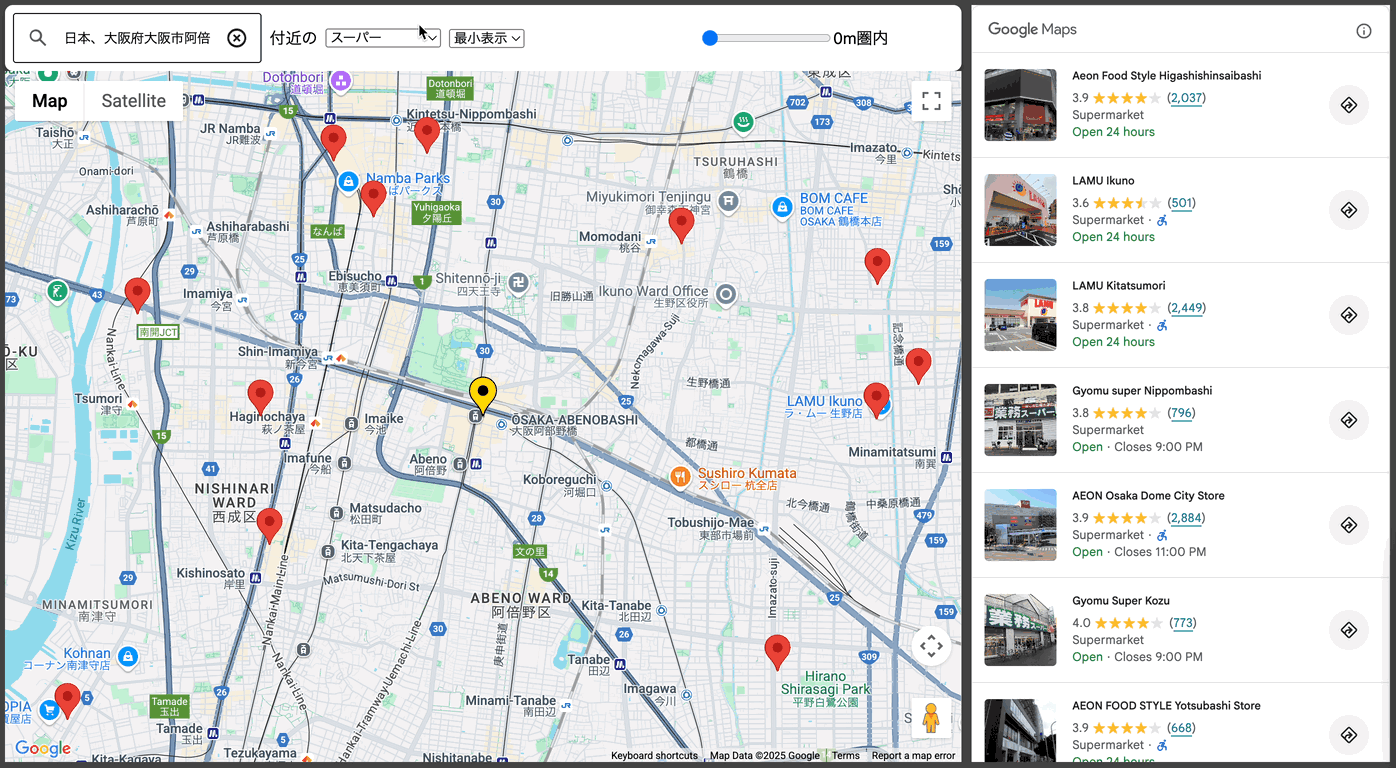Open LAMU Kitatsumori photo thumbnail
Screen dimensions: 1396x768
[x=1020, y=315]
